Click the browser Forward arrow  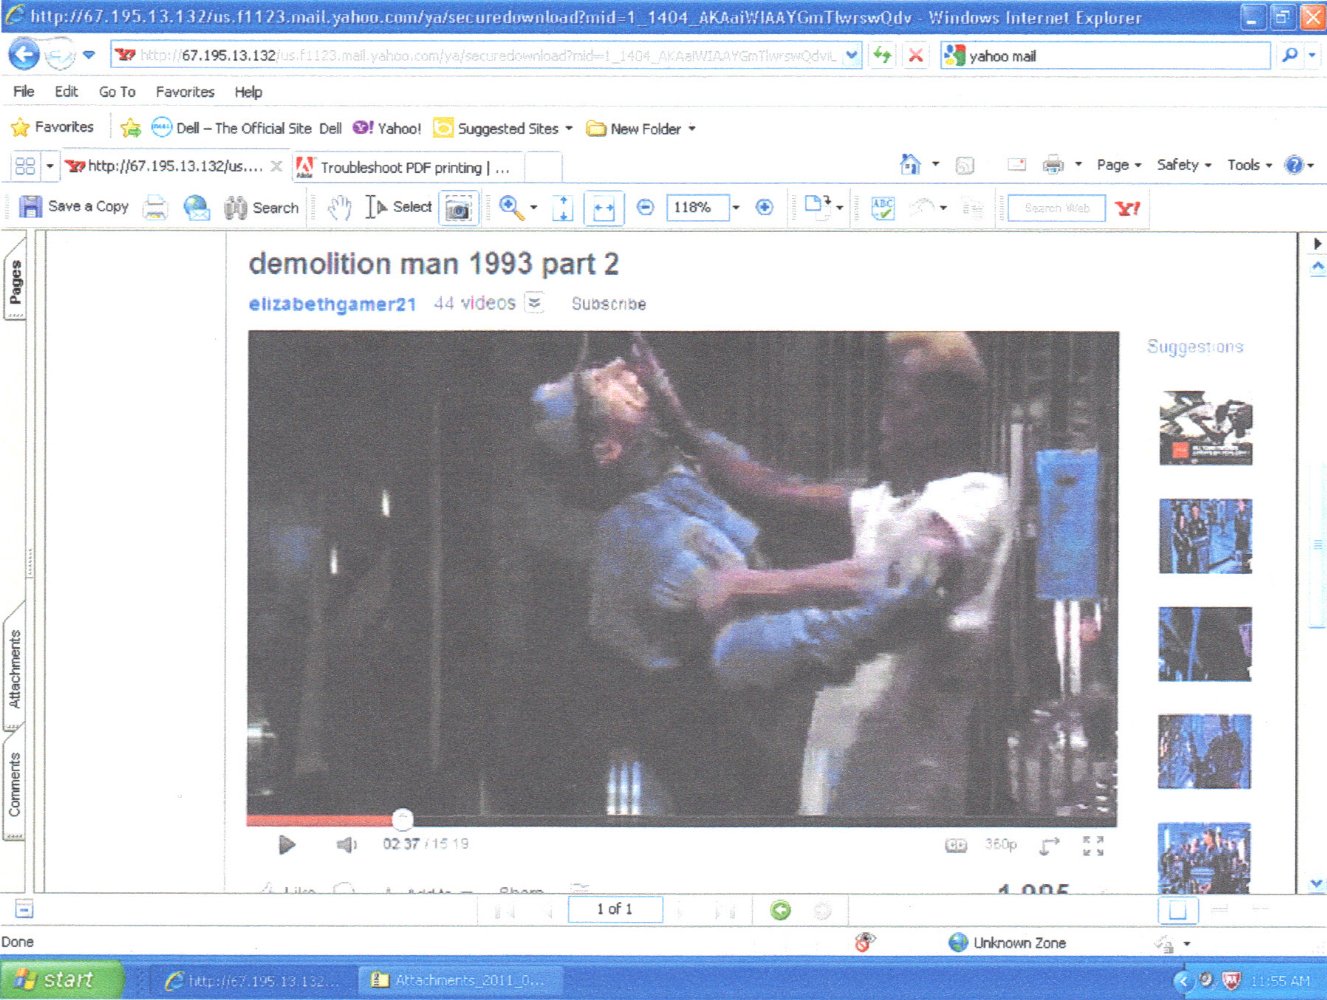coord(60,55)
